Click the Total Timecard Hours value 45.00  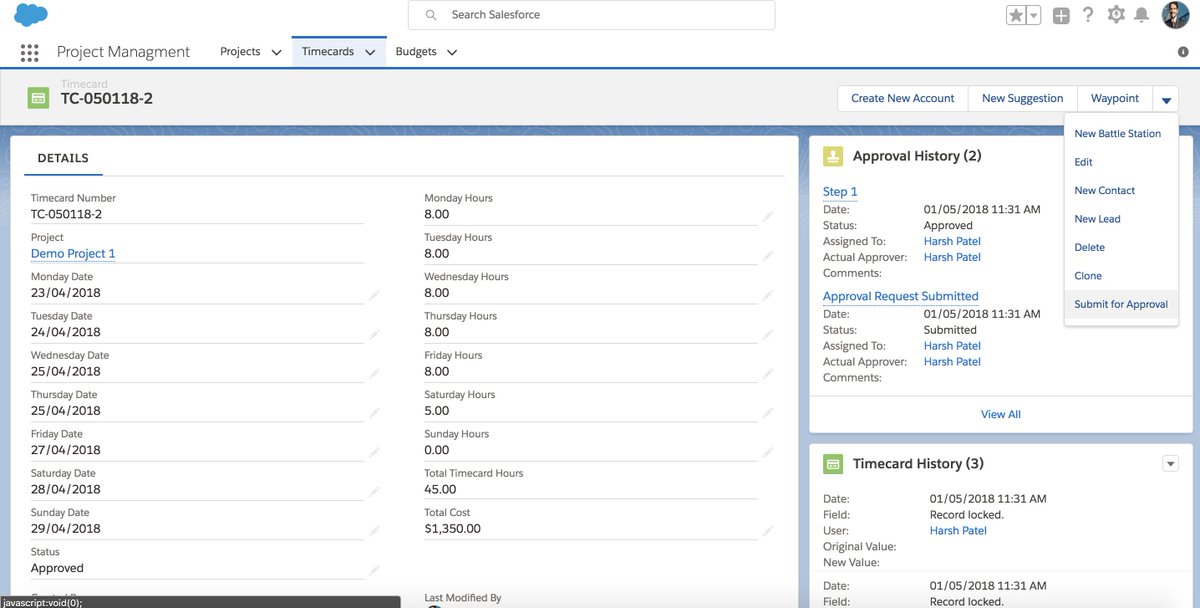tap(440, 490)
